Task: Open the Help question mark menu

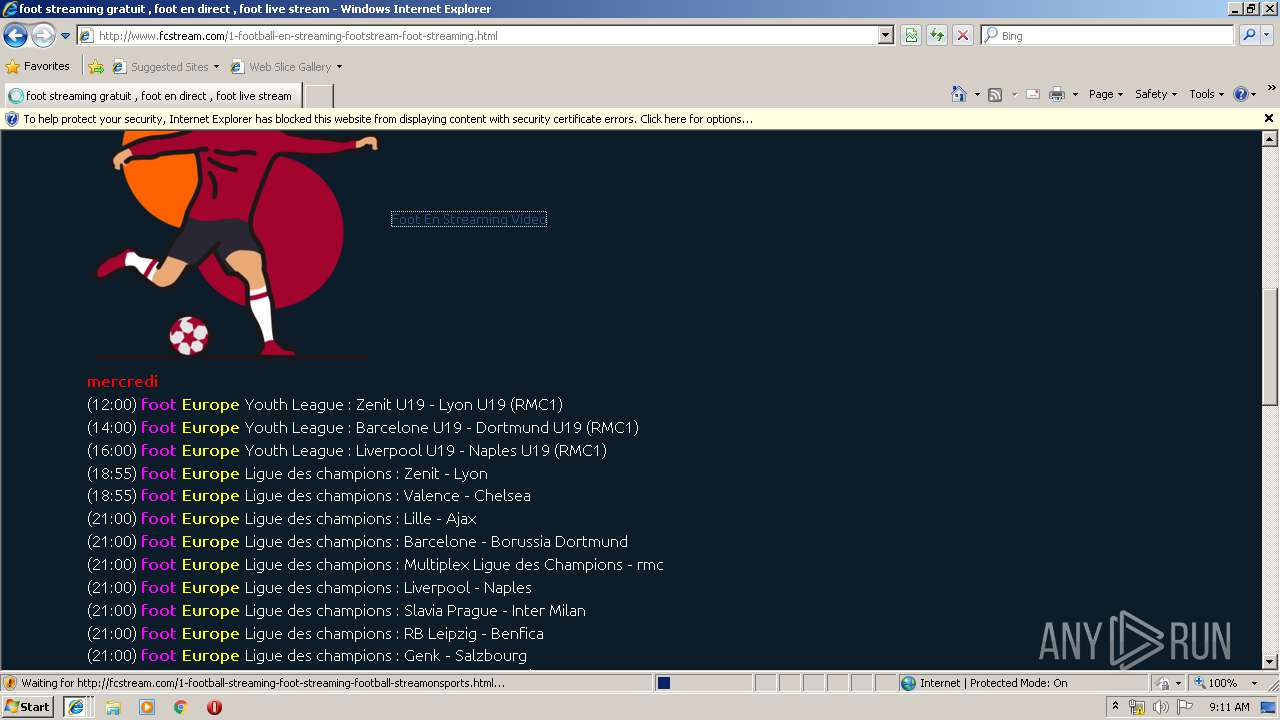Action: (1244, 94)
